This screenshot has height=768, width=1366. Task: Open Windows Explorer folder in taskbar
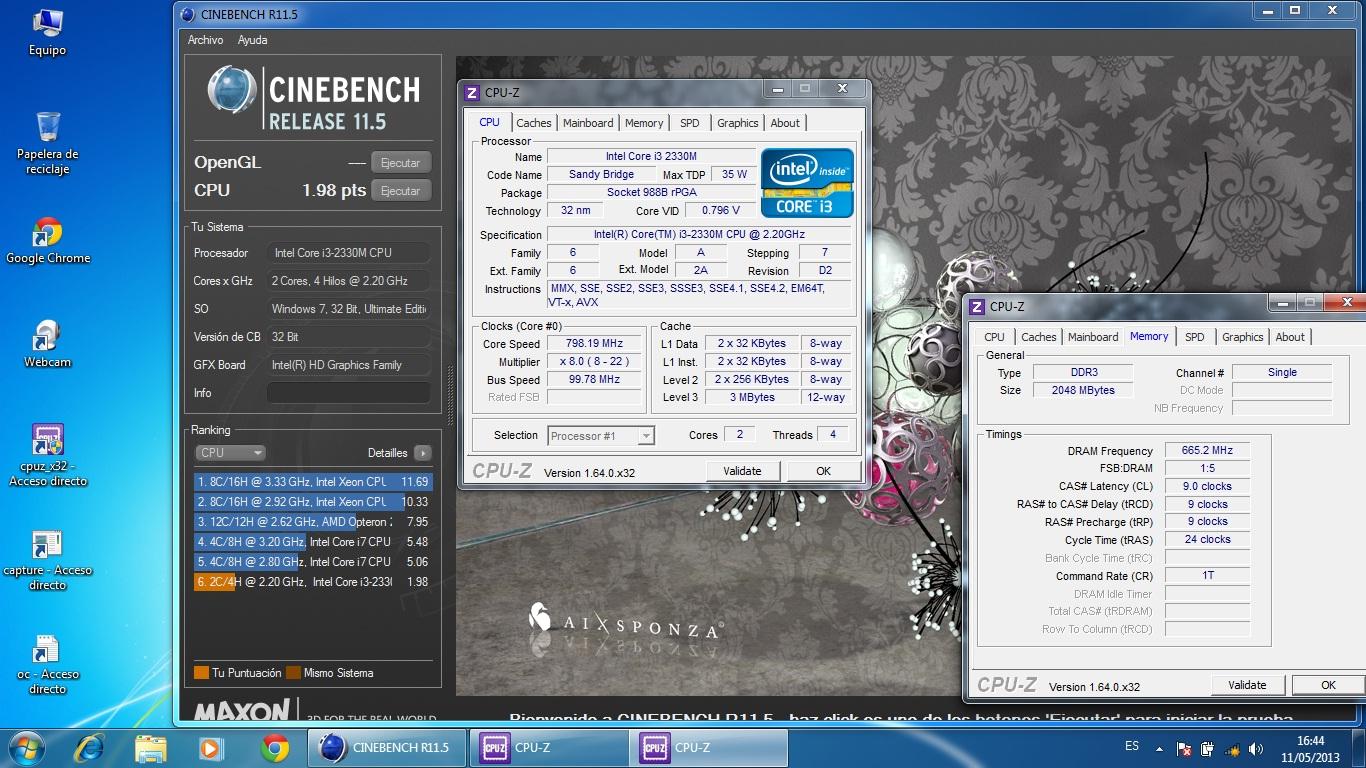pos(151,748)
